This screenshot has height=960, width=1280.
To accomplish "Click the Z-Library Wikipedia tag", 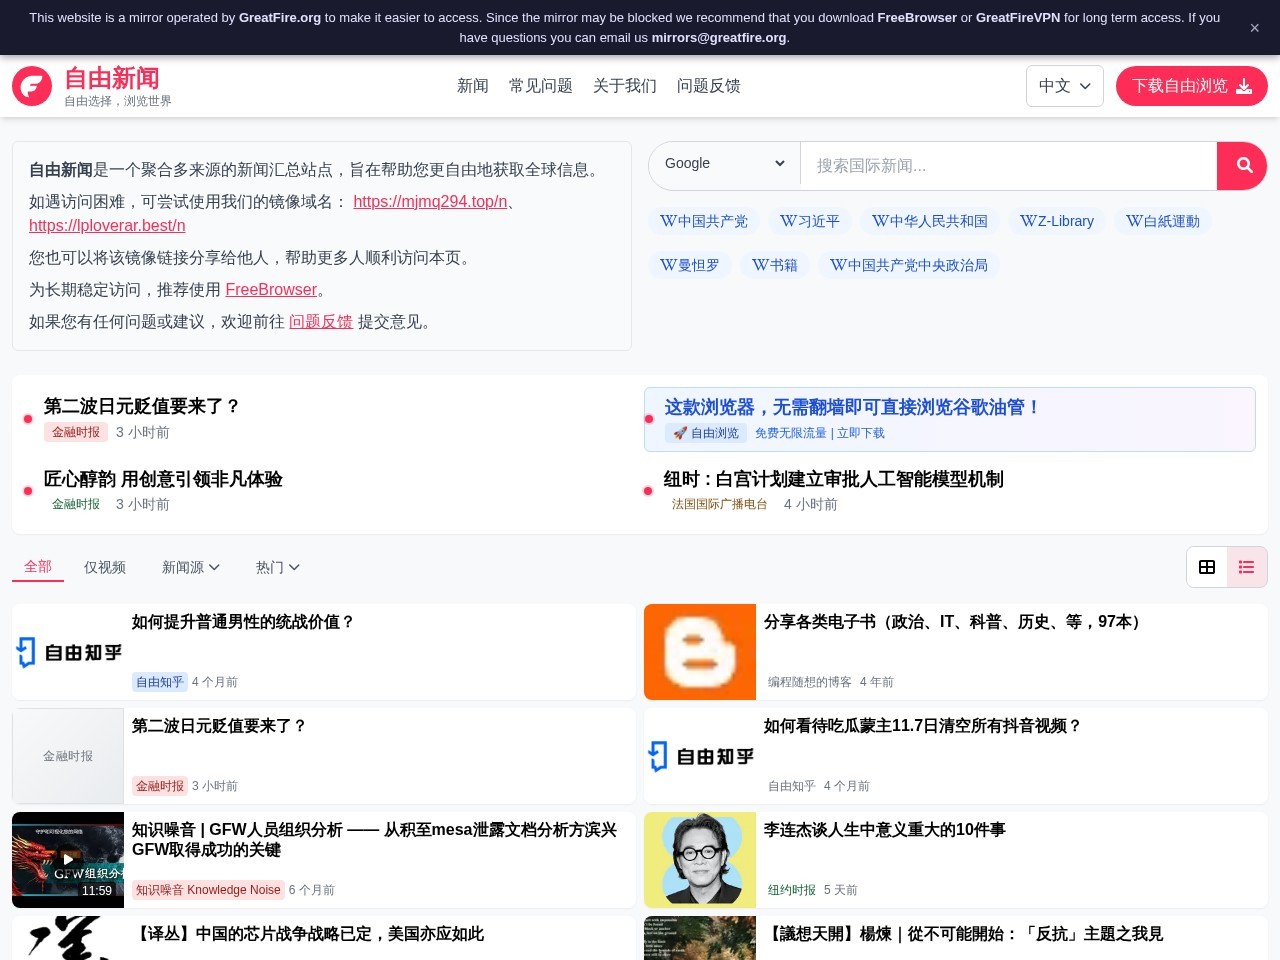I will (1057, 221).
